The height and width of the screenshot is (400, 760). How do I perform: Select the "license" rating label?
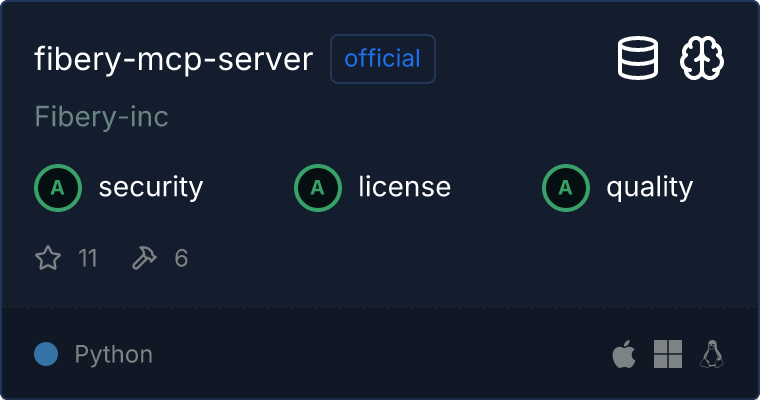point(404,187)
